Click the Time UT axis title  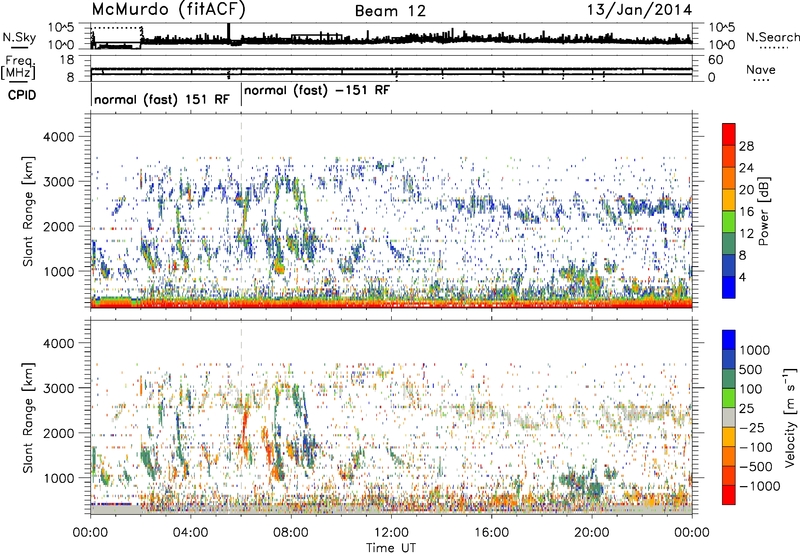(391, 548)
